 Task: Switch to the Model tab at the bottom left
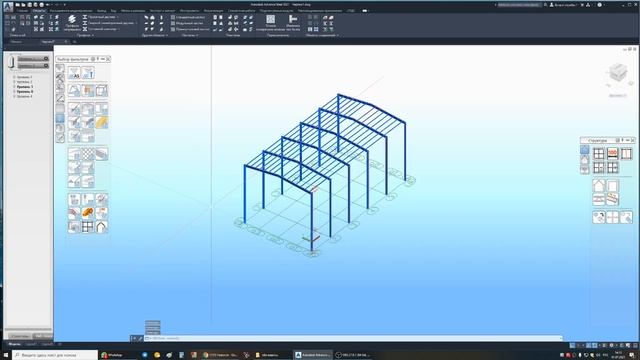point(14,344)
